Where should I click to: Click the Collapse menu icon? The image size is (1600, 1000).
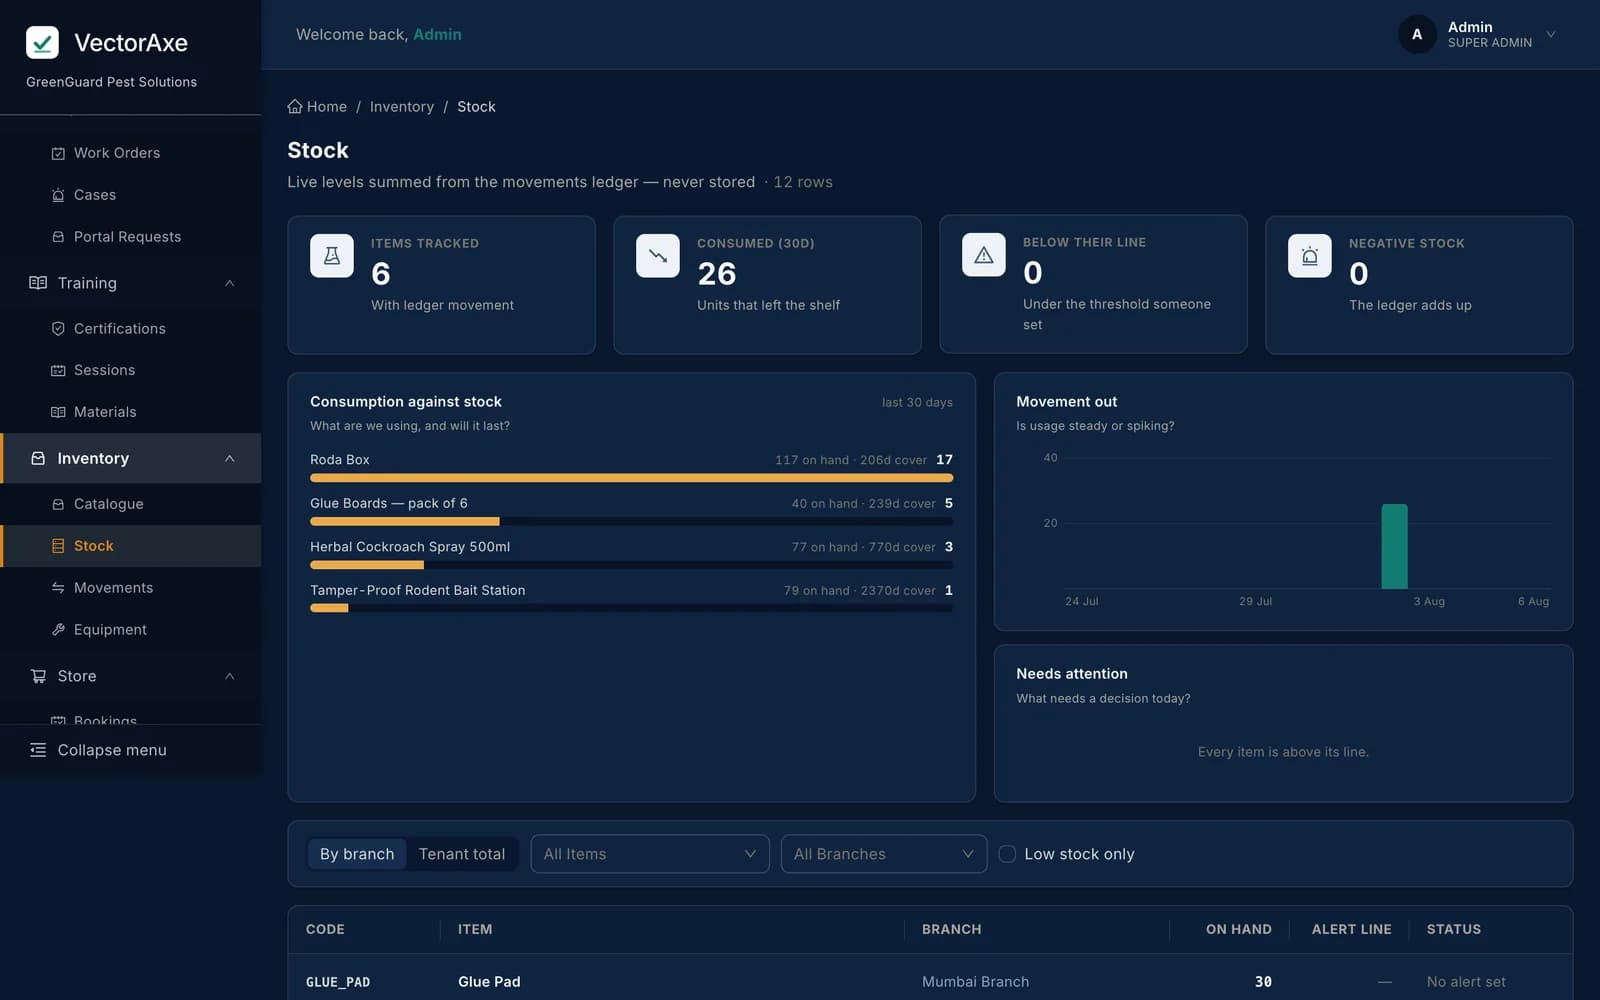[38, 750]
